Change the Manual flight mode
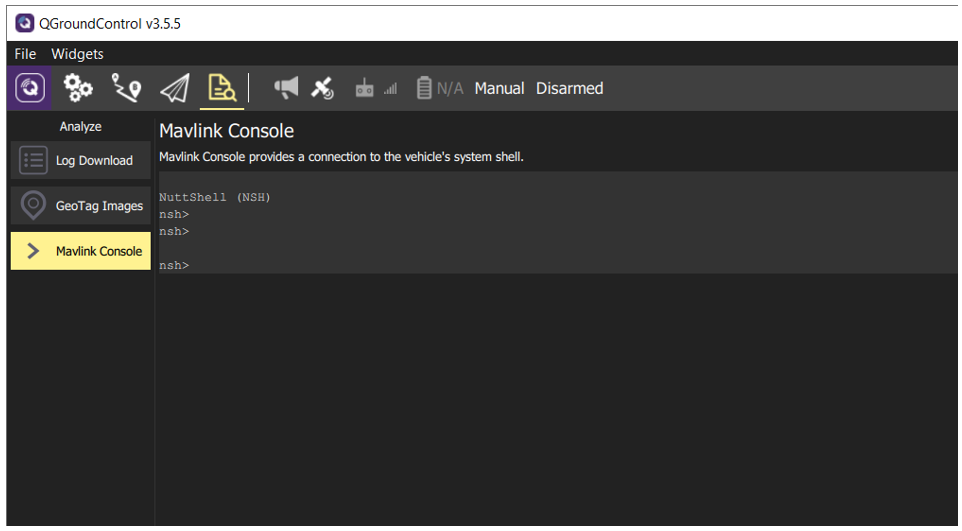962x531 pixels. click(499, 88)
